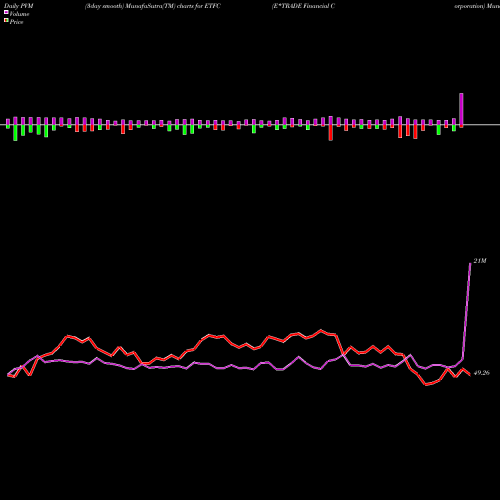
Task: Click the Price legend color swatch
Action: (x=6, y=21)
